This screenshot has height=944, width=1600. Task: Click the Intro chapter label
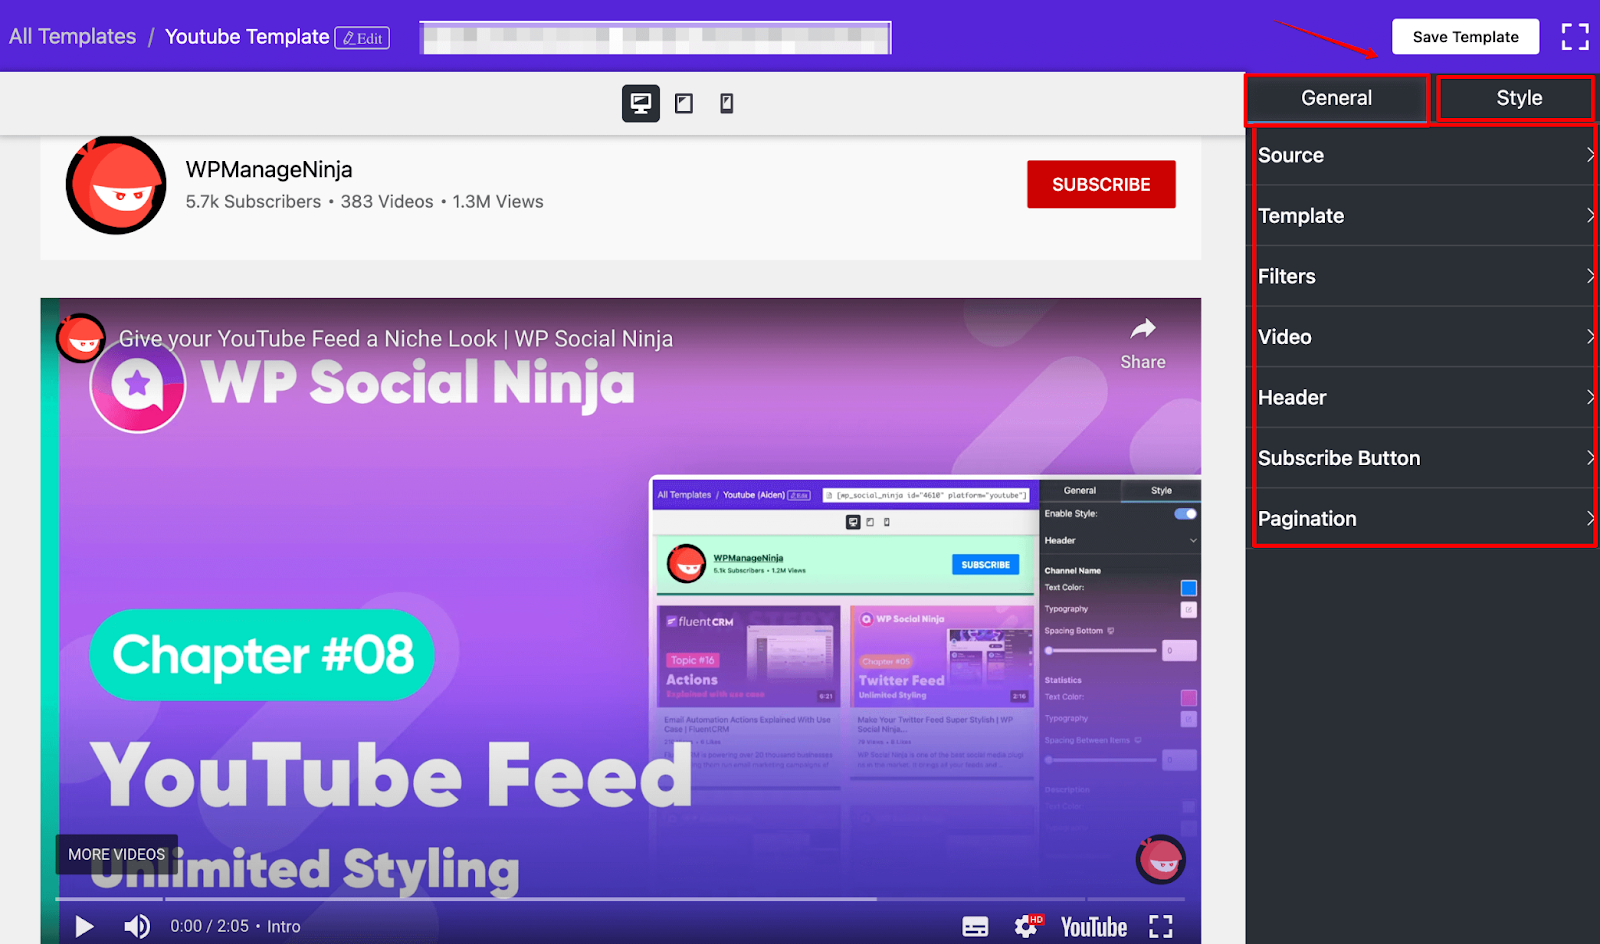click(x=284, y=927)
